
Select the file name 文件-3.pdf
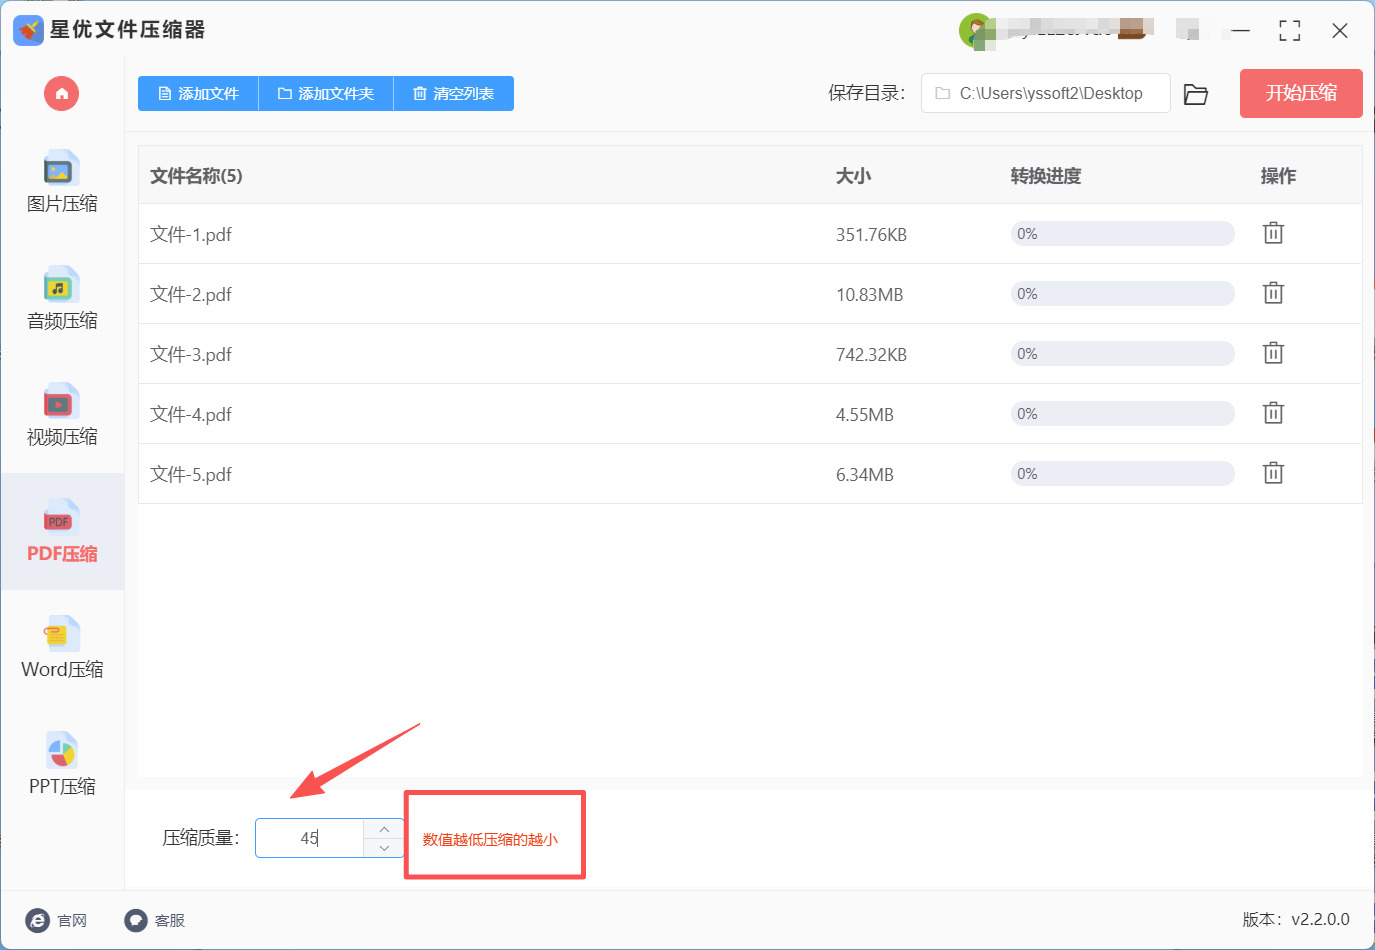[191, 355]
